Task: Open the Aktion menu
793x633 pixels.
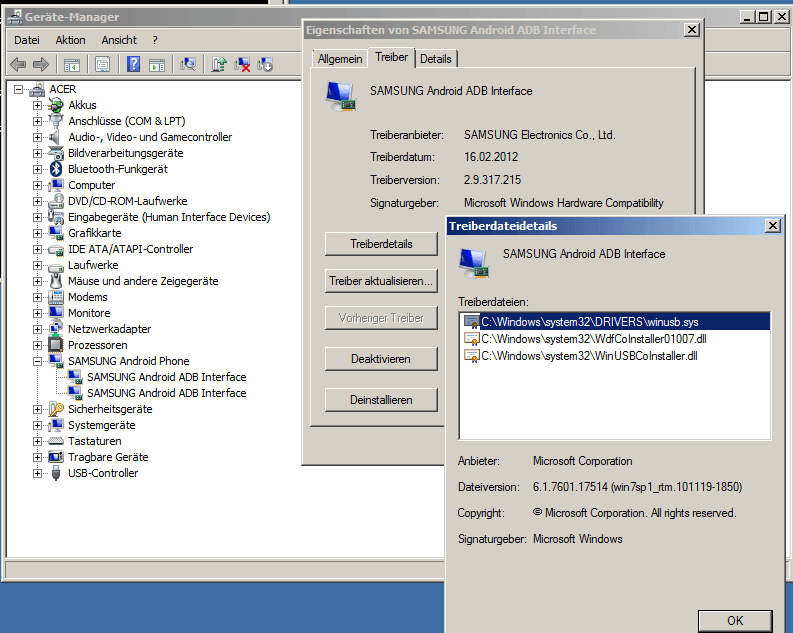Action: pyautogui.click(x=70, y=40)
